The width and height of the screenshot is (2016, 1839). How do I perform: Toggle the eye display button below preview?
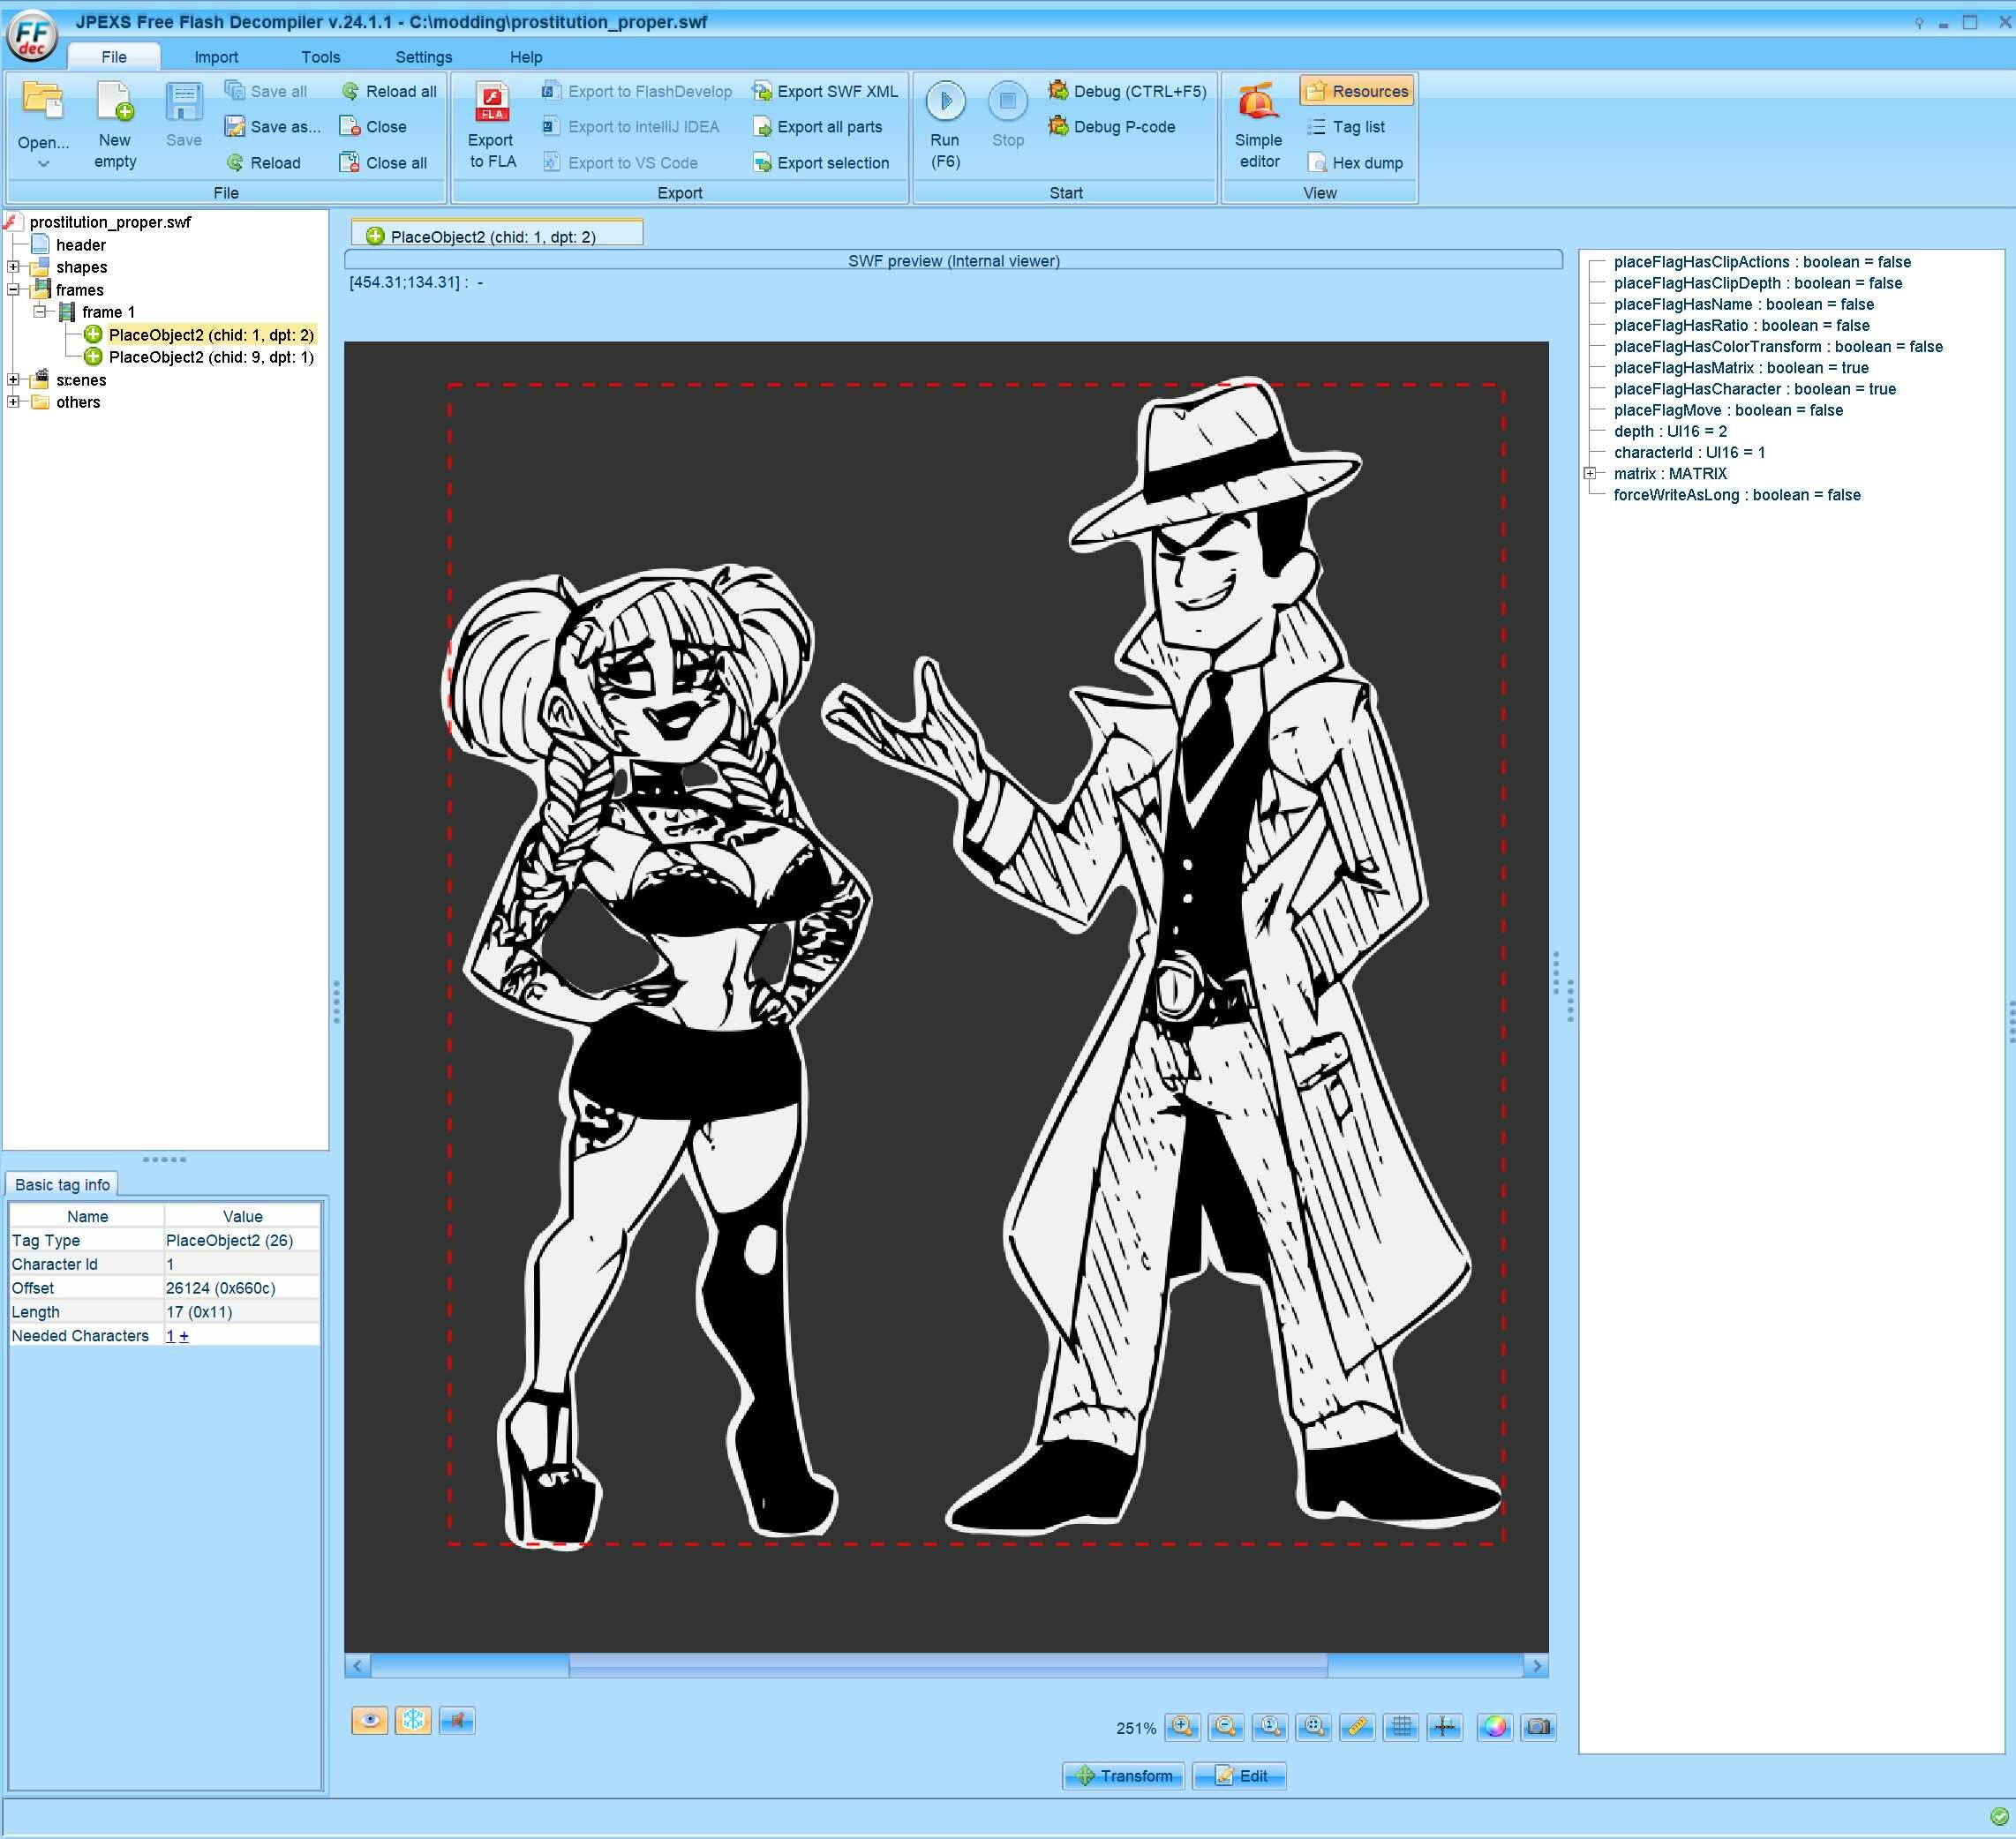[369, 1720]
